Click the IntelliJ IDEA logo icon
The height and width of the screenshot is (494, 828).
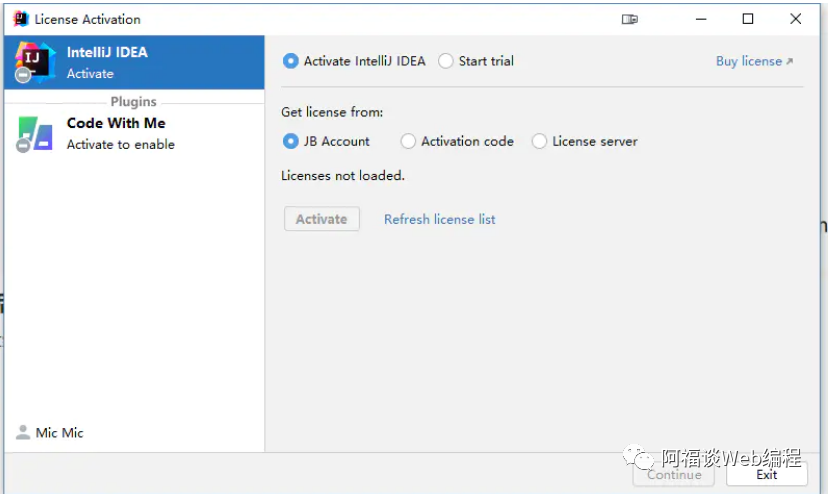[34, 62]
